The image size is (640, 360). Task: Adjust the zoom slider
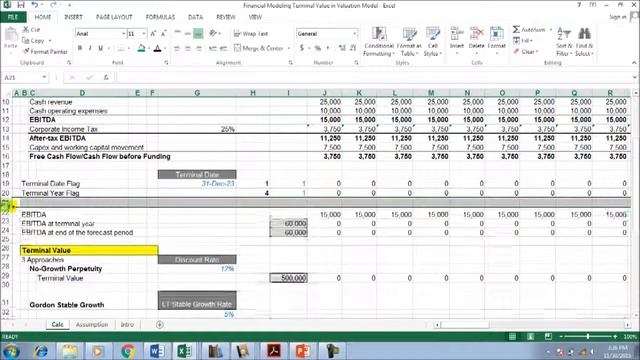point(588,336)
